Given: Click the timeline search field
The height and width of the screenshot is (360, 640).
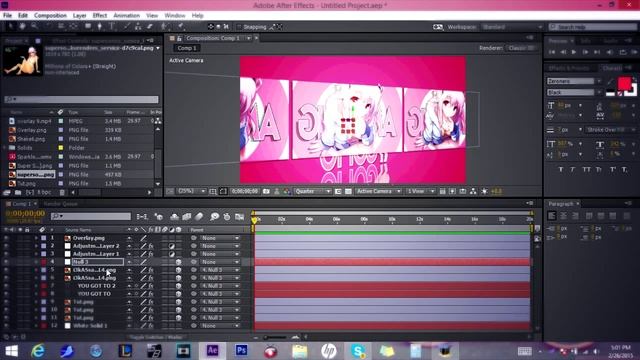Looking at the screenshot, I should pyautogui.click(x=91, y=216).
